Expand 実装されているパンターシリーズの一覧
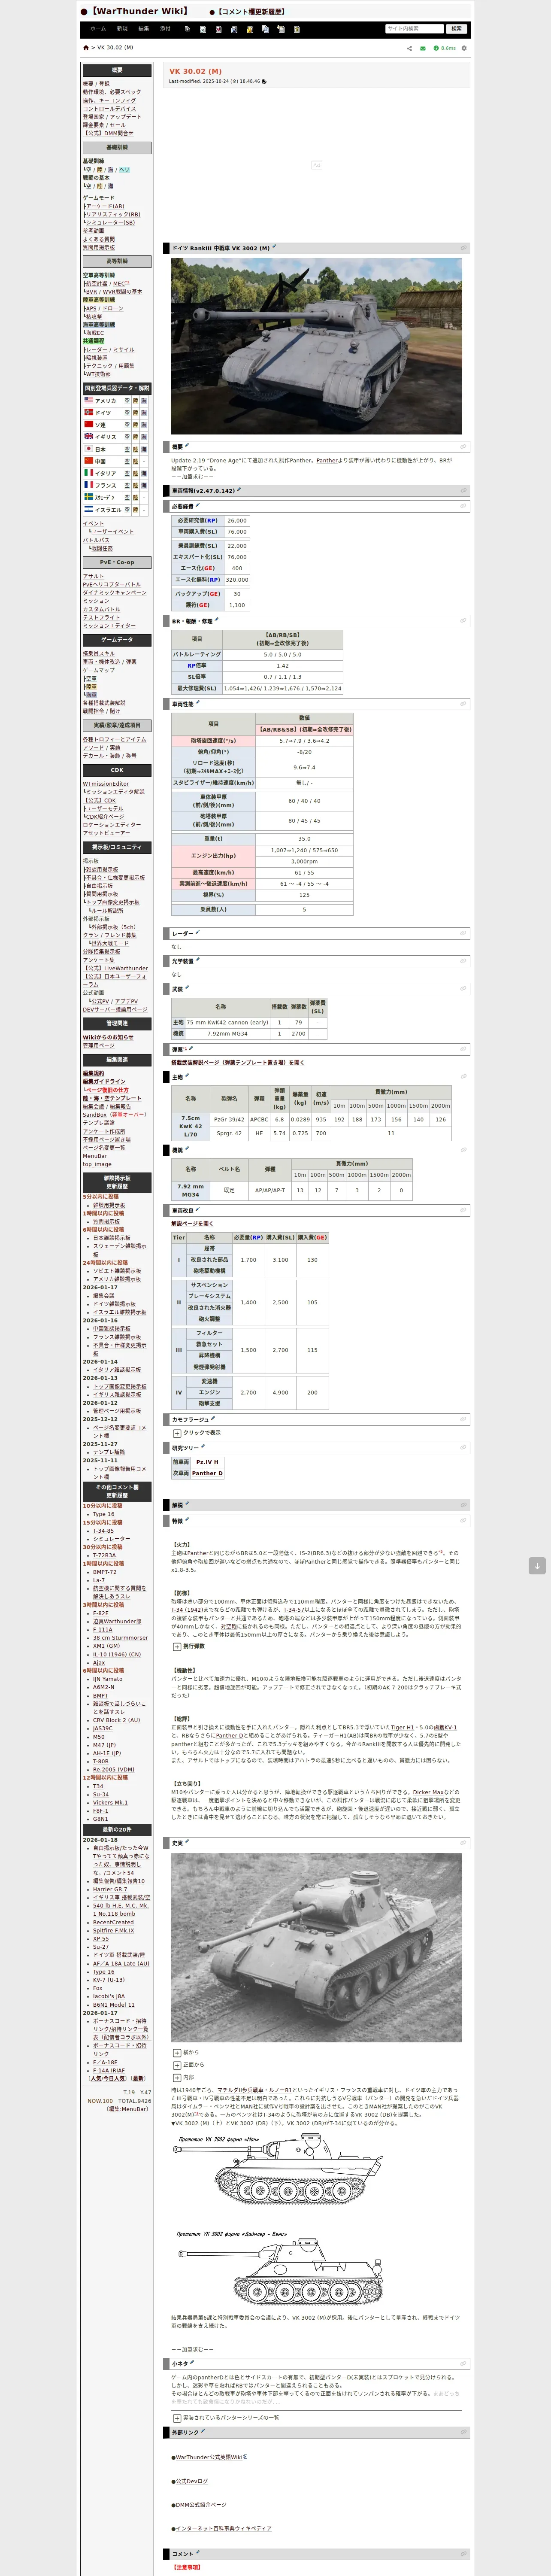The image size is (551, 2576). click(177, 2418)
